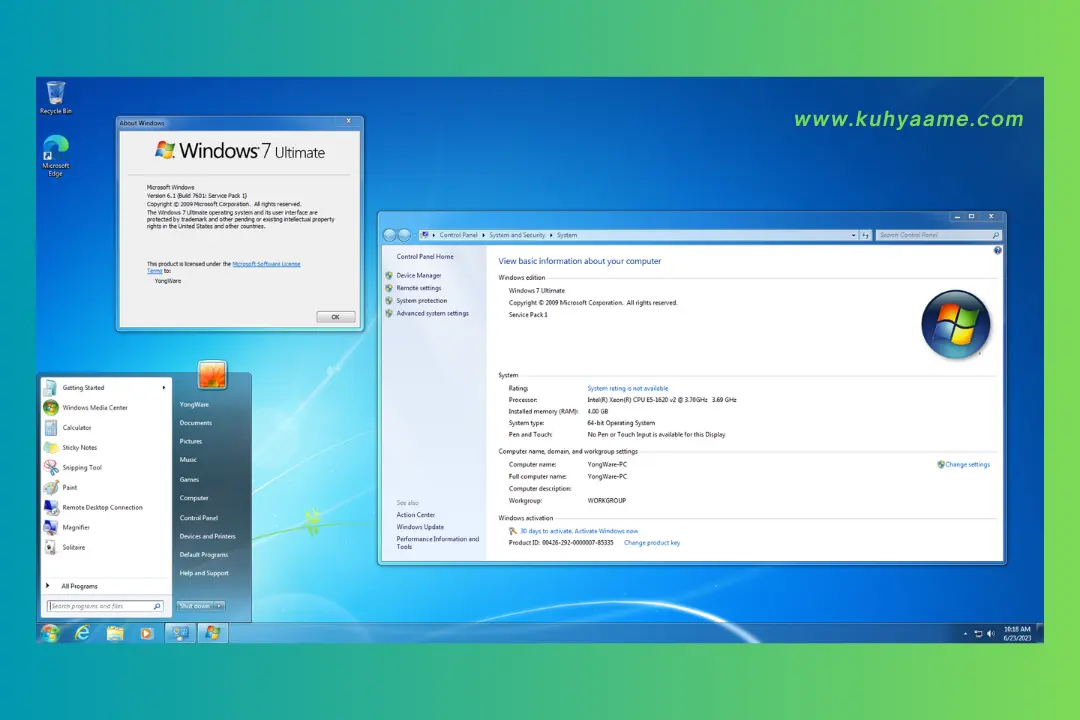The image size is (1080, 720).
Task: Open Sticky Notes from Start menu
Action: coord(105,448)
